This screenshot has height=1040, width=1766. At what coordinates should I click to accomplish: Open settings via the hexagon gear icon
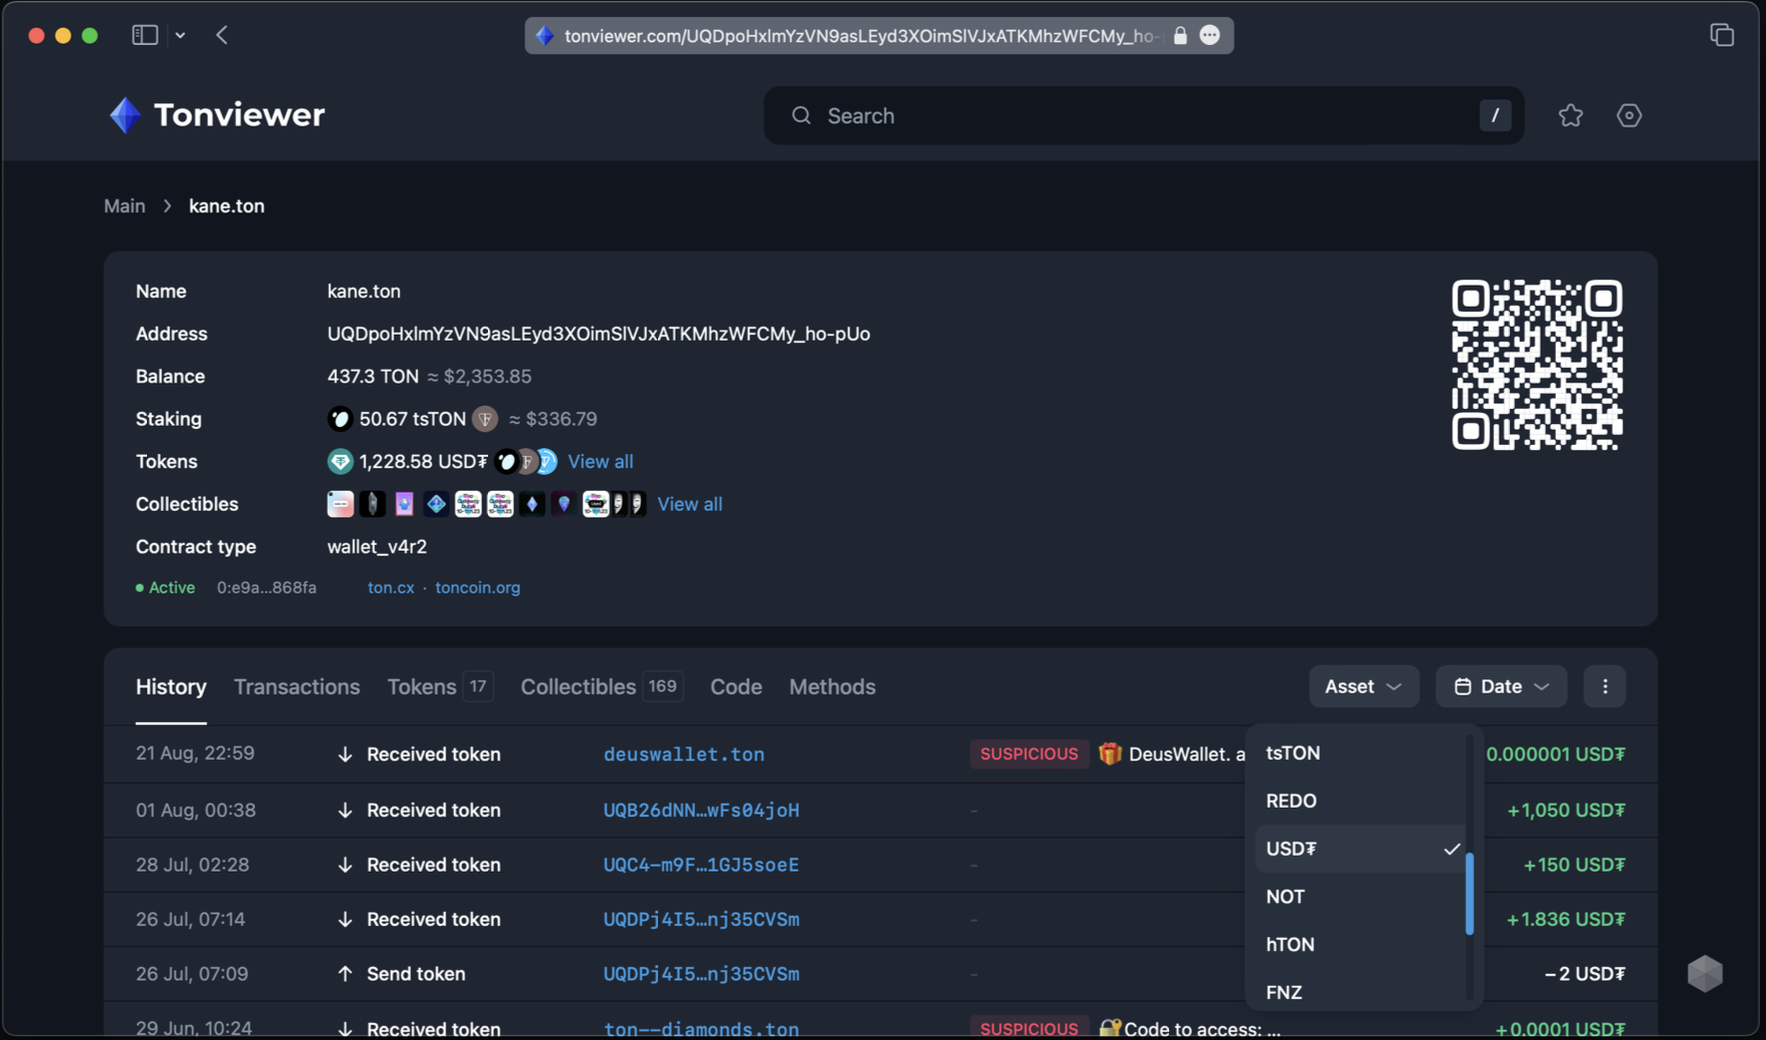point(1629,116)
